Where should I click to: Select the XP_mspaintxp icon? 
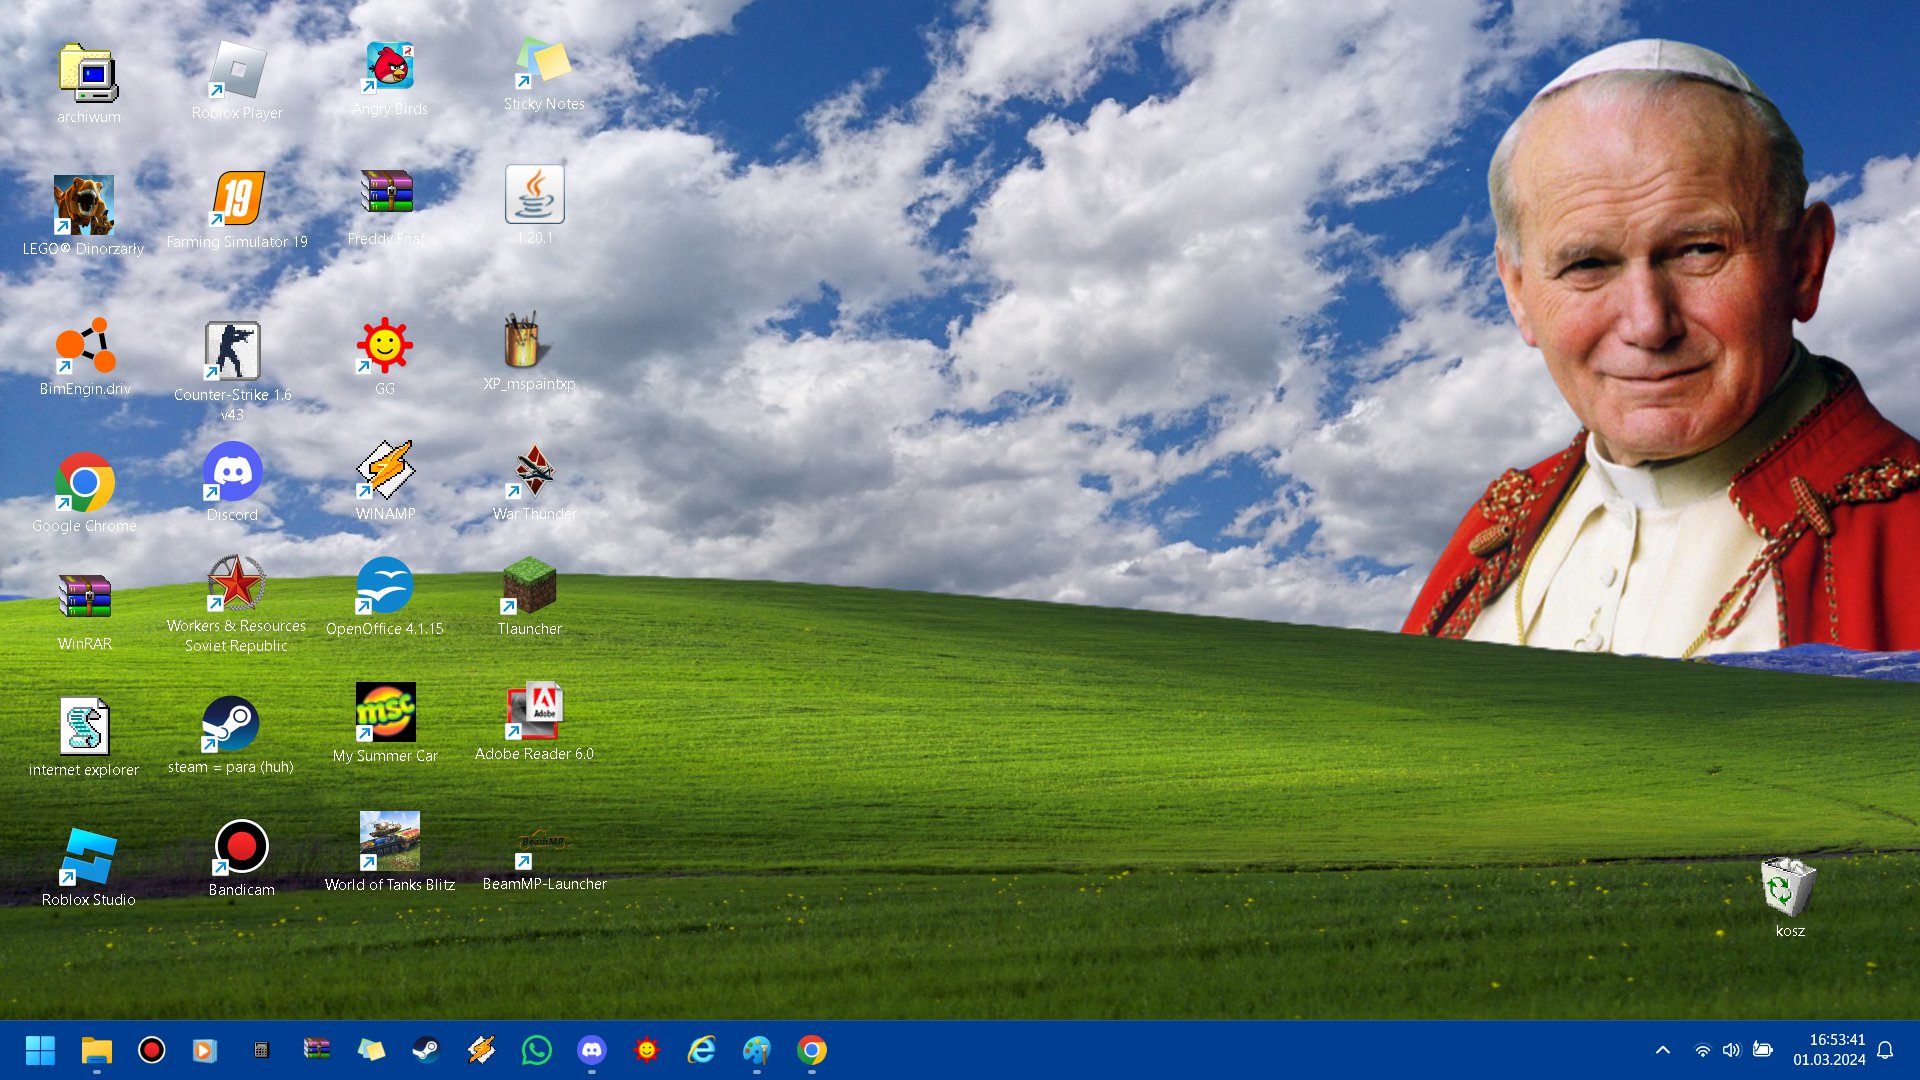(529, 341)
